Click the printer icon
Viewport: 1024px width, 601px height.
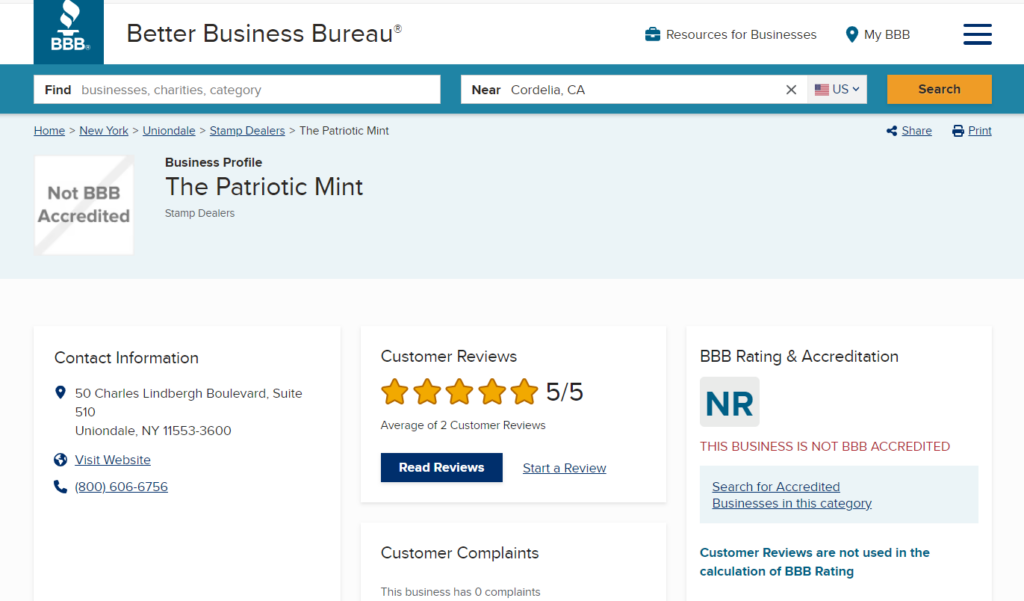point(958,131)
